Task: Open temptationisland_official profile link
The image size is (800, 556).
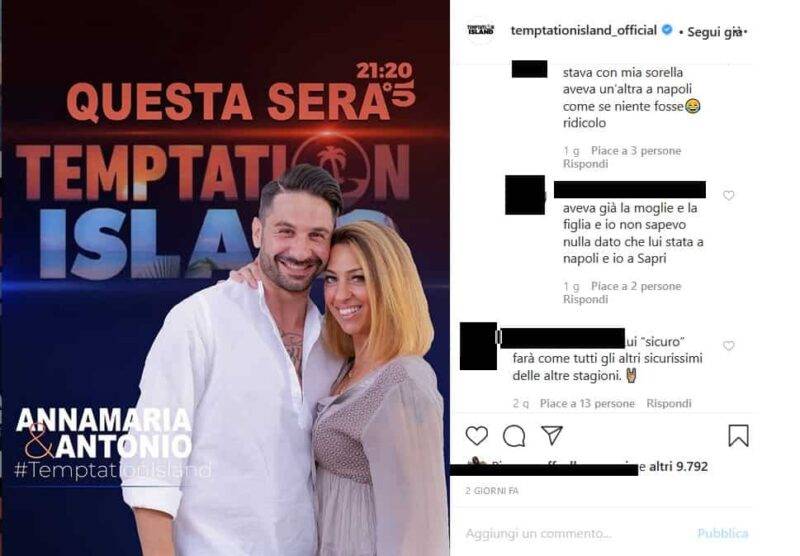Action: point(584,31)
